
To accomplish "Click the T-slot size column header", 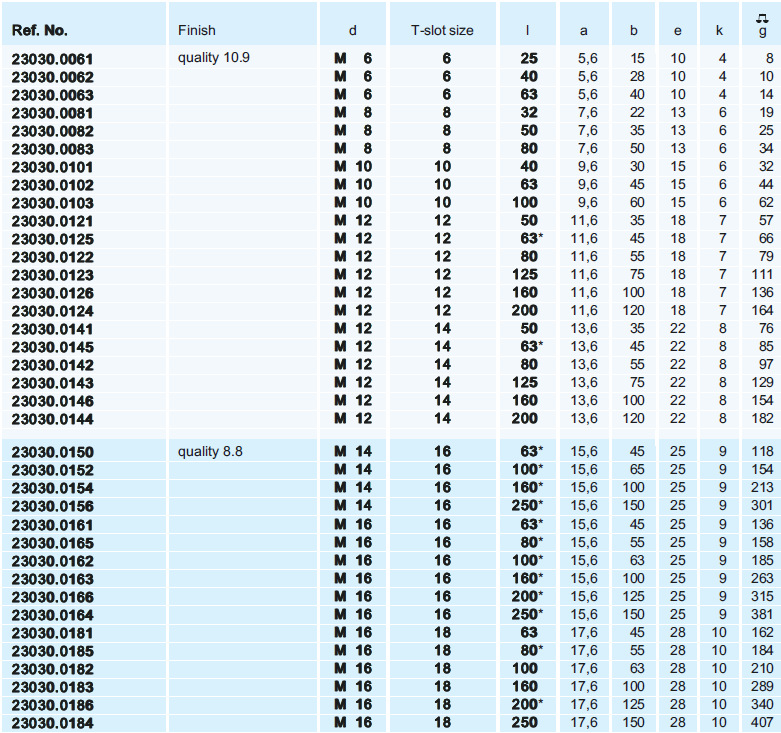I will pos(442,30).
